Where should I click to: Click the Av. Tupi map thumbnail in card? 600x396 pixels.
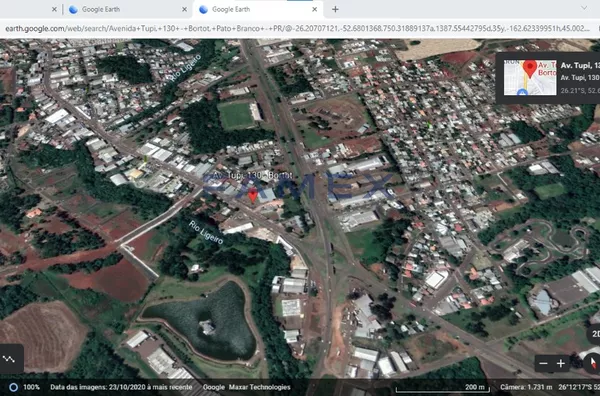pos(530,78)
